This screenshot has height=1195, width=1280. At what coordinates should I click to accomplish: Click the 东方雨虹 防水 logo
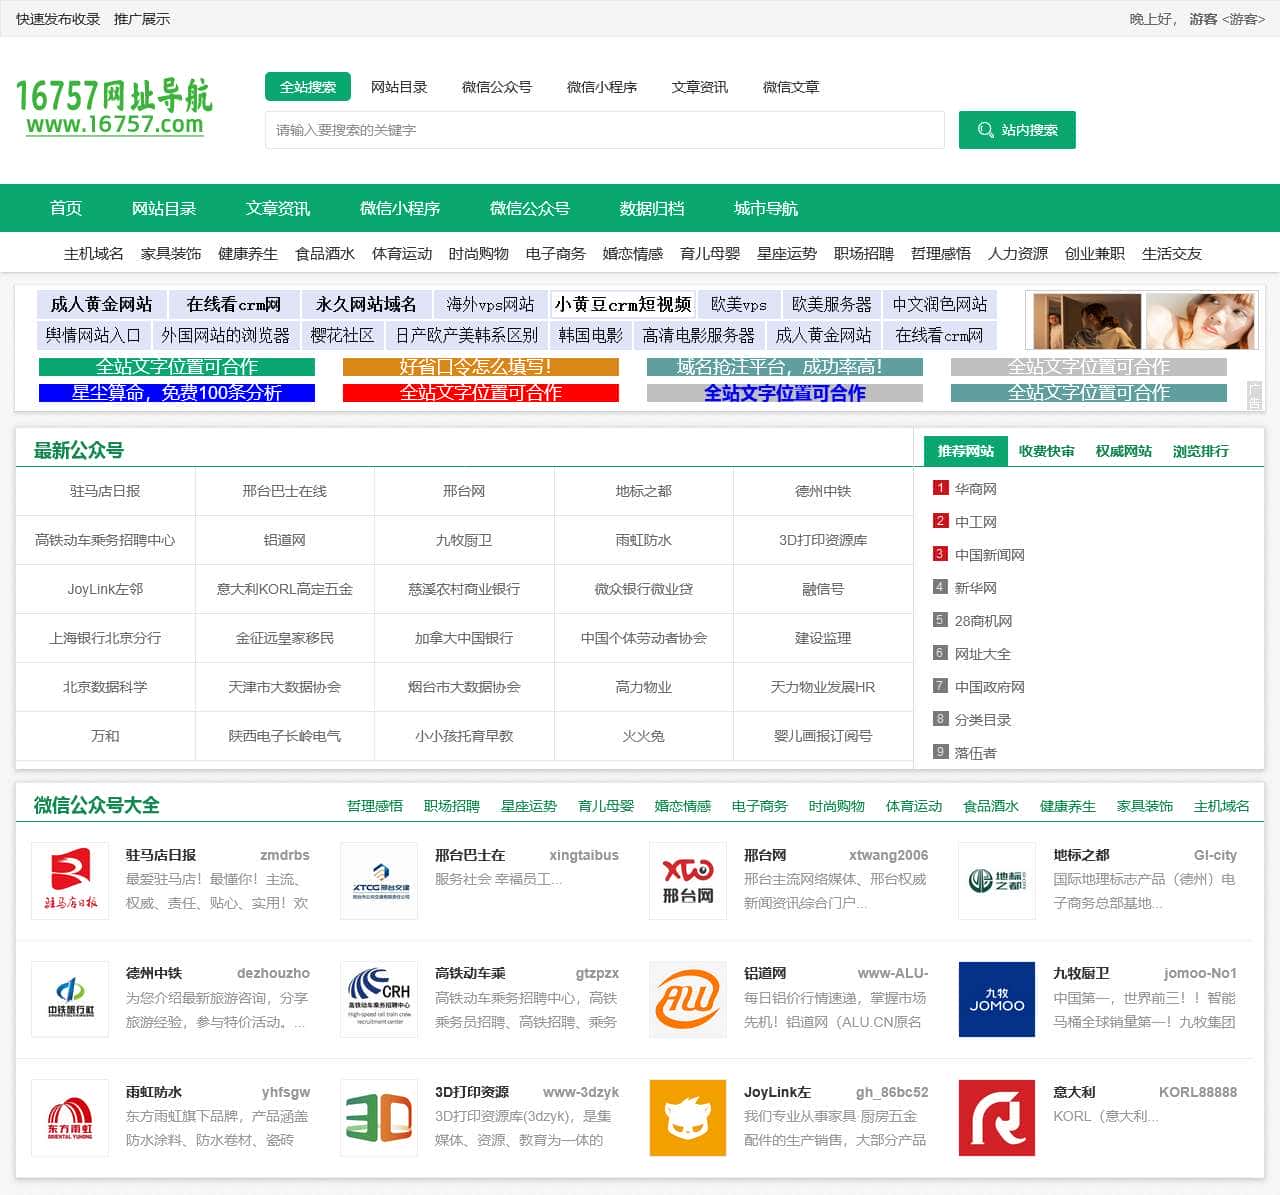click(x=69, y=1117)
